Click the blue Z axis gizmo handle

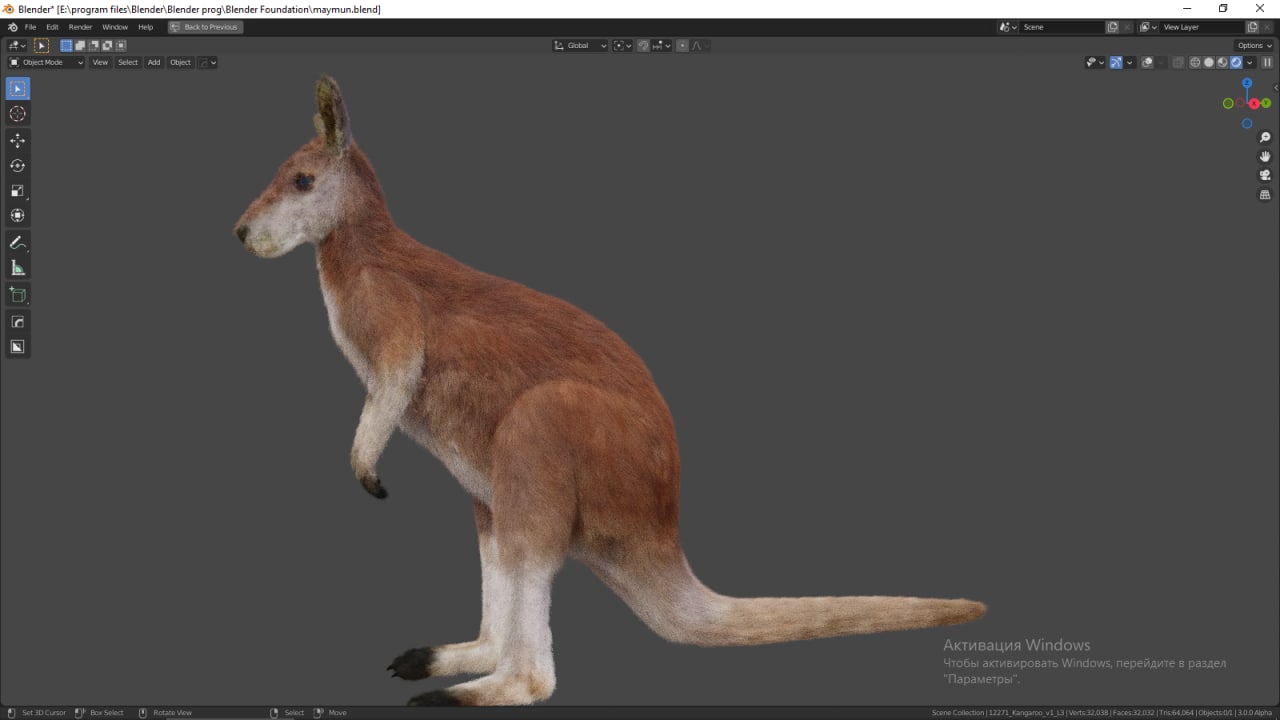tap(1247, 84)
